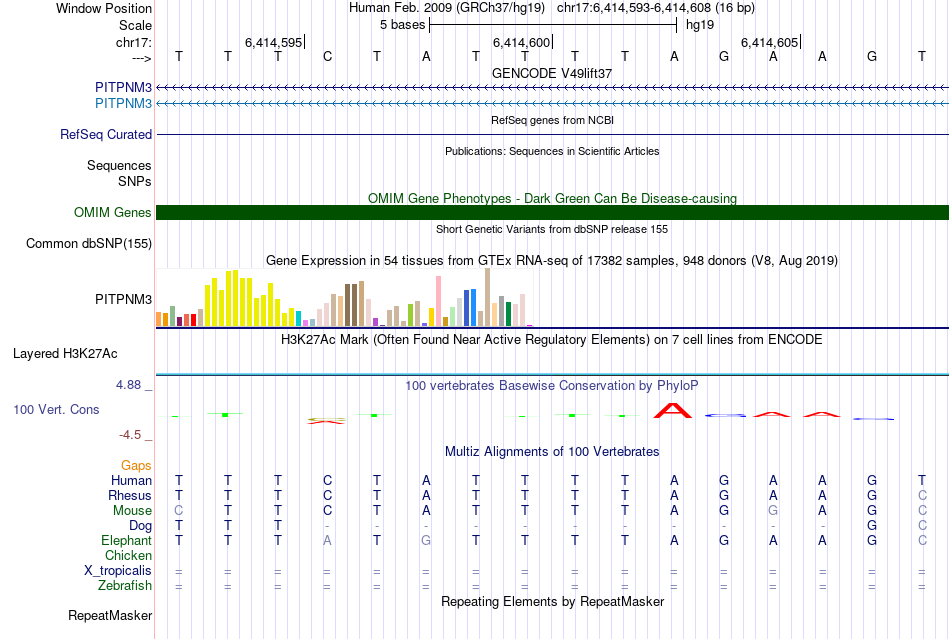Screen dimensions: 950x639
Task: Open Common dbSNP(155) track label
Action: pos(88,243)
